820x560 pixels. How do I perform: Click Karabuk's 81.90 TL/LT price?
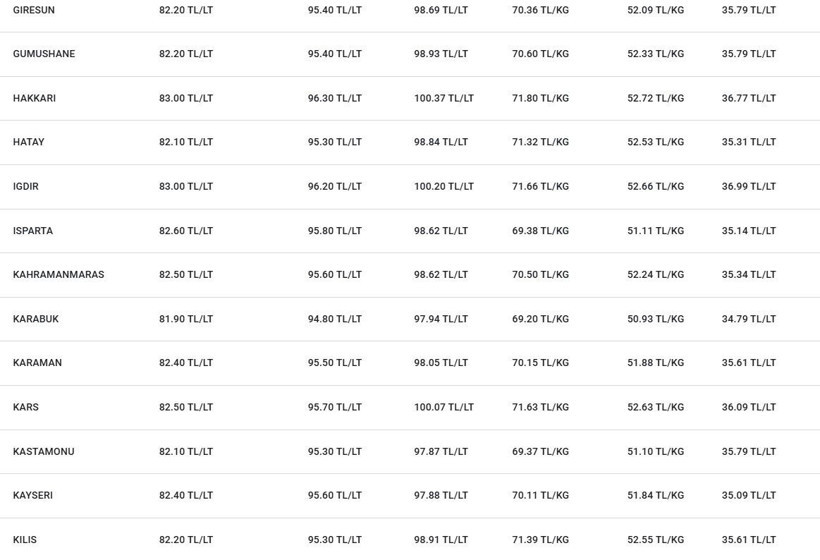(x=186, y=319)
